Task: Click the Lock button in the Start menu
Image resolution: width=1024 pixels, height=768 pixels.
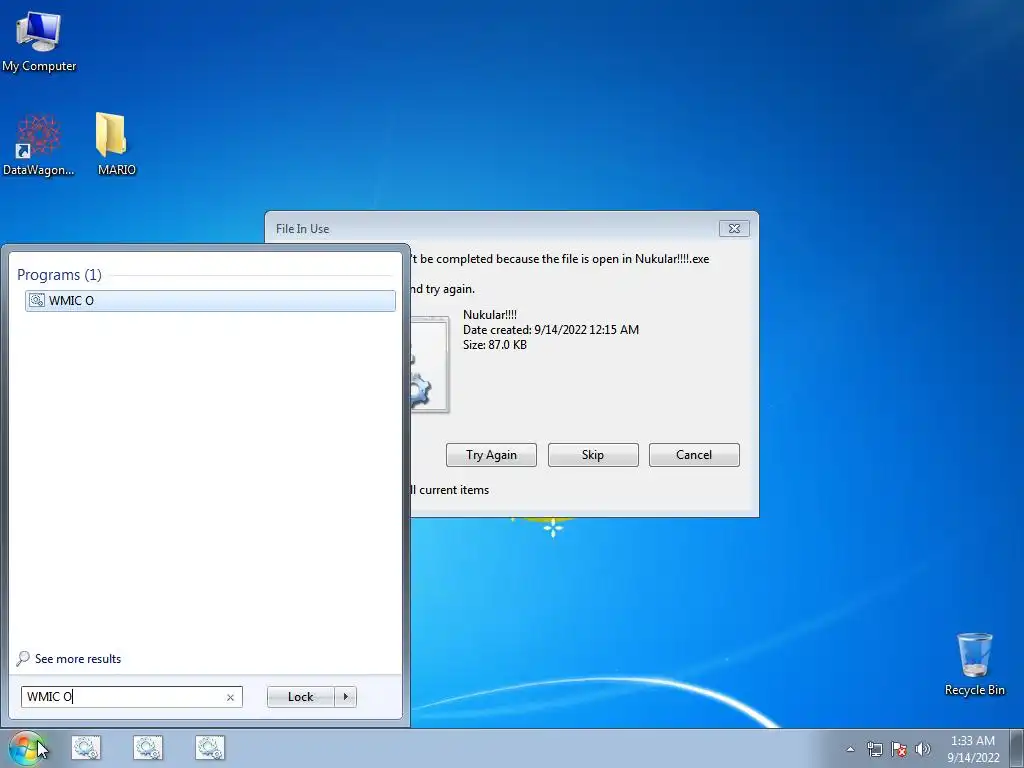Action: [300, 697]
